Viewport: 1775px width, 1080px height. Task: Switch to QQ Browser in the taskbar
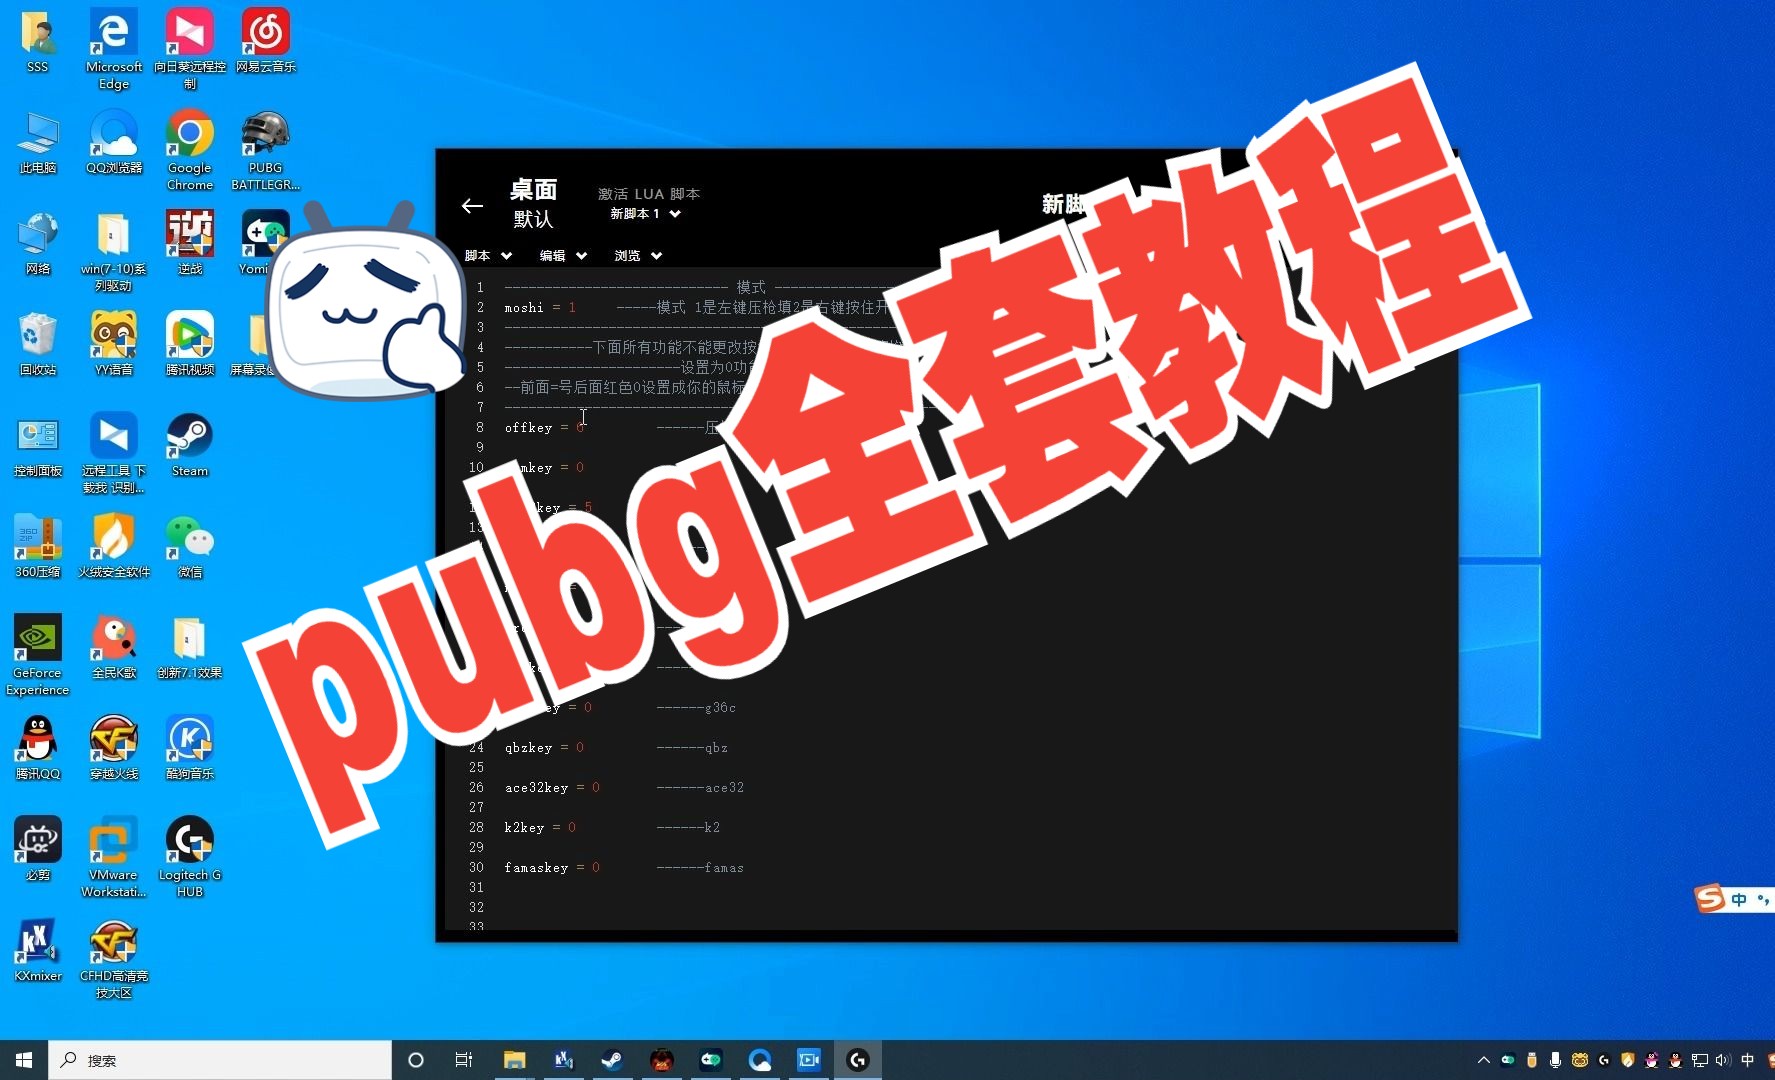pos(760,1060)
